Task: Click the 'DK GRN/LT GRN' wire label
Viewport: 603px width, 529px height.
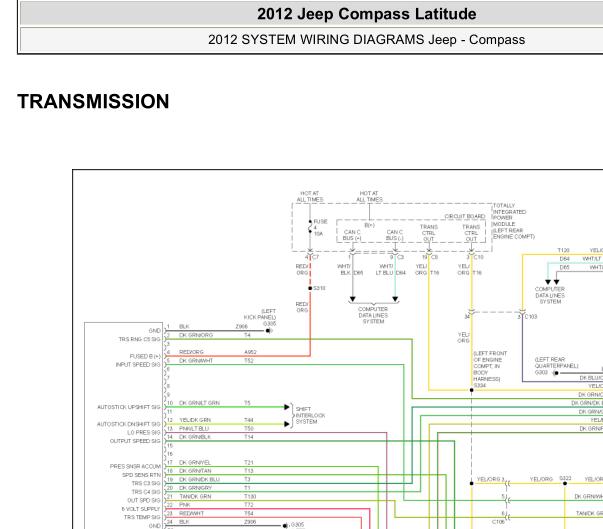Action: tap(199, 403)
